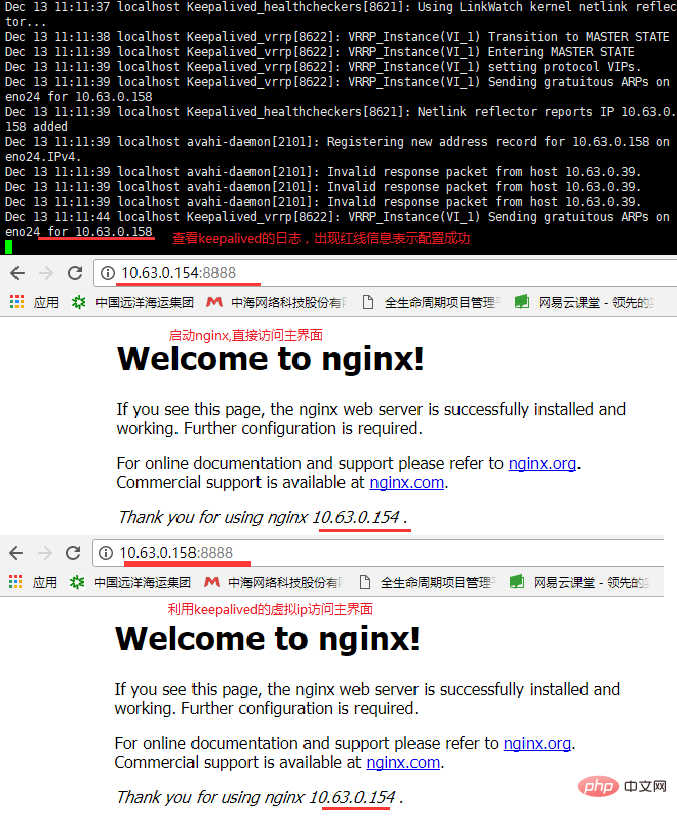Open 中国远洋海运集团 bookmark in upper browser
Viewport: 677px width, 819px height.
(x=145, y=302)
